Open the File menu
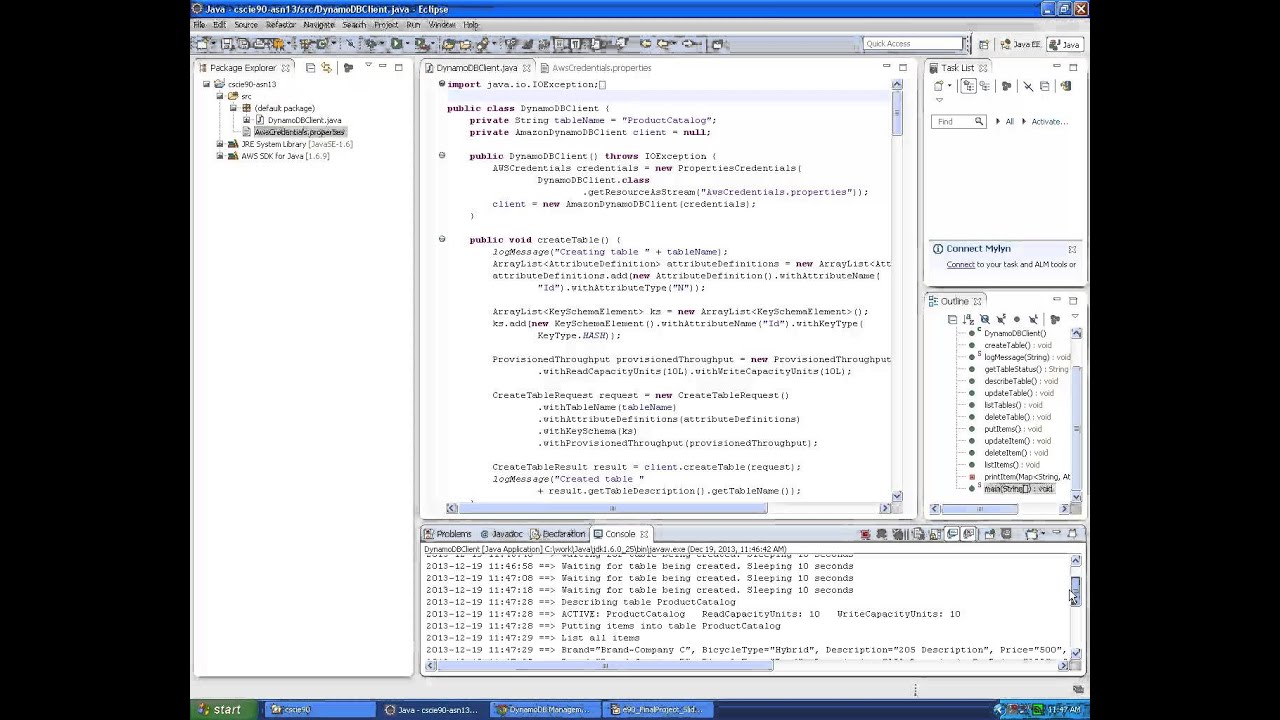The width and height of the screenshot is (1280, 720). click(x=199, y=24)
